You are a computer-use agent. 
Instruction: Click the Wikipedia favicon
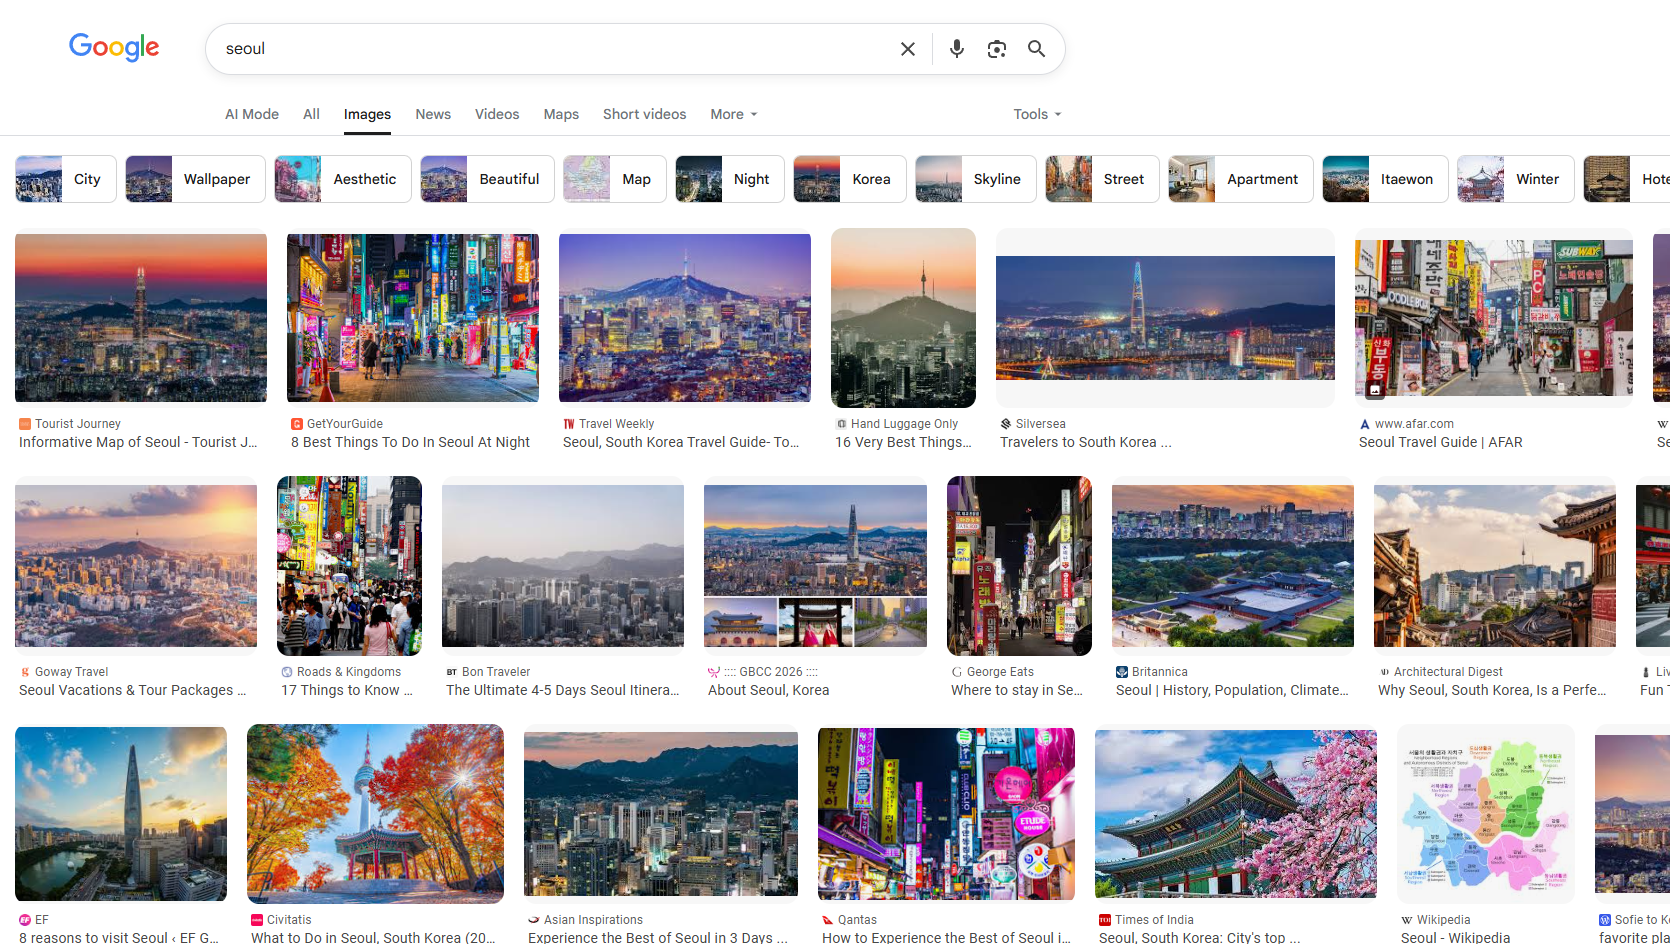[x=1407, y=920]
